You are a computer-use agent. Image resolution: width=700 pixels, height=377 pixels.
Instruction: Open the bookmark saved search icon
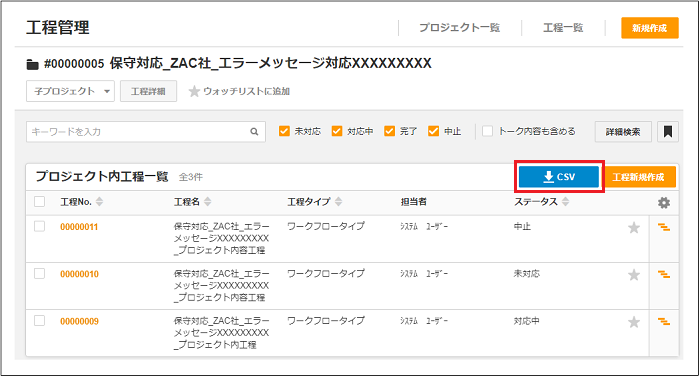pos(668,132)
